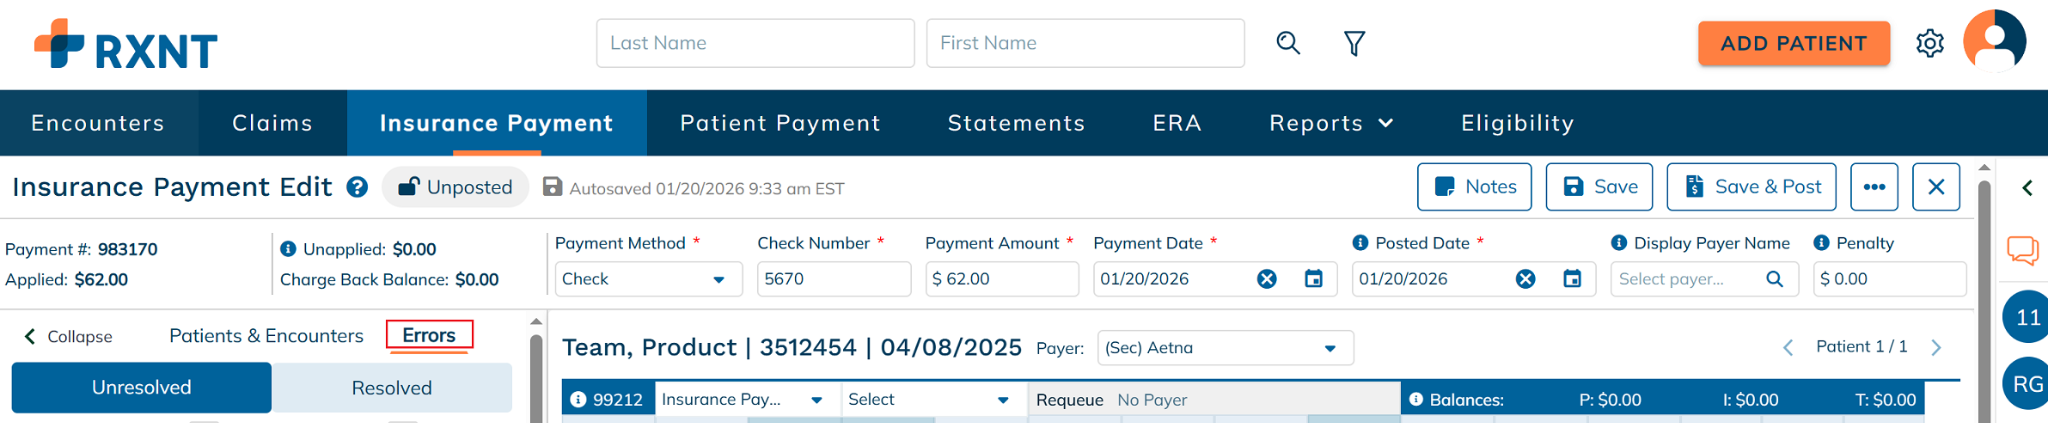
Task: Open the Payment Date calendar picker
Action: click(x=1314, y=279)
